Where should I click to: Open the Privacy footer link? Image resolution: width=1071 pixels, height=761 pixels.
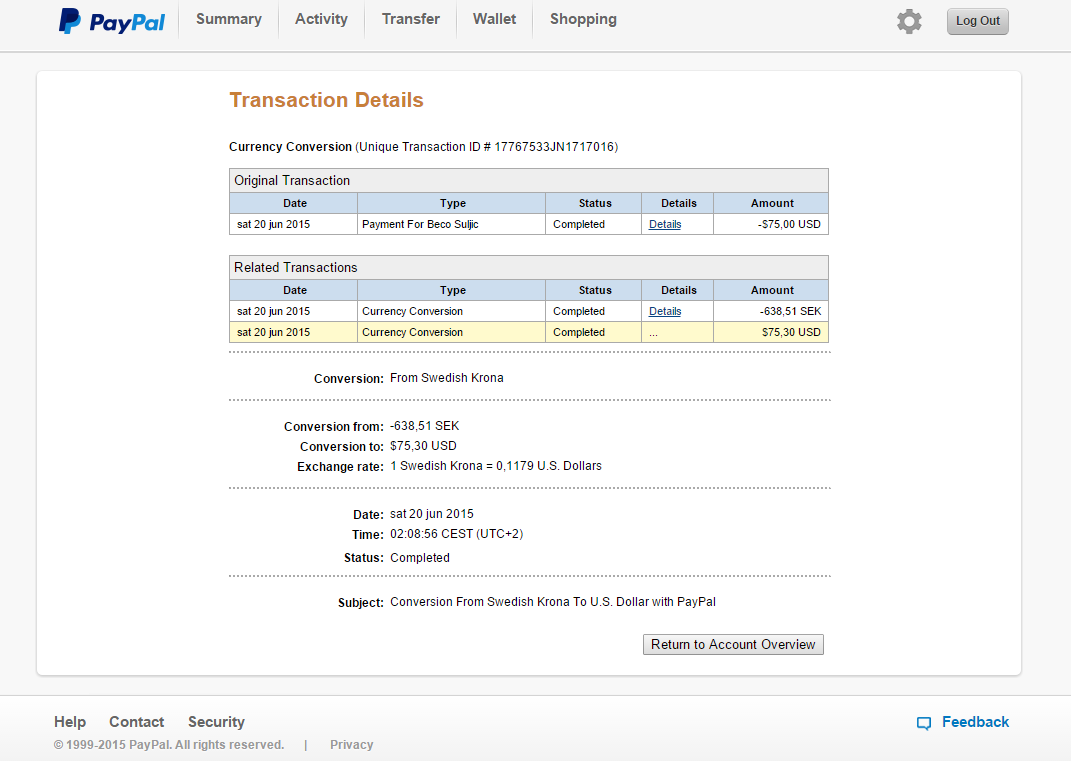click(x=352, y=745)
